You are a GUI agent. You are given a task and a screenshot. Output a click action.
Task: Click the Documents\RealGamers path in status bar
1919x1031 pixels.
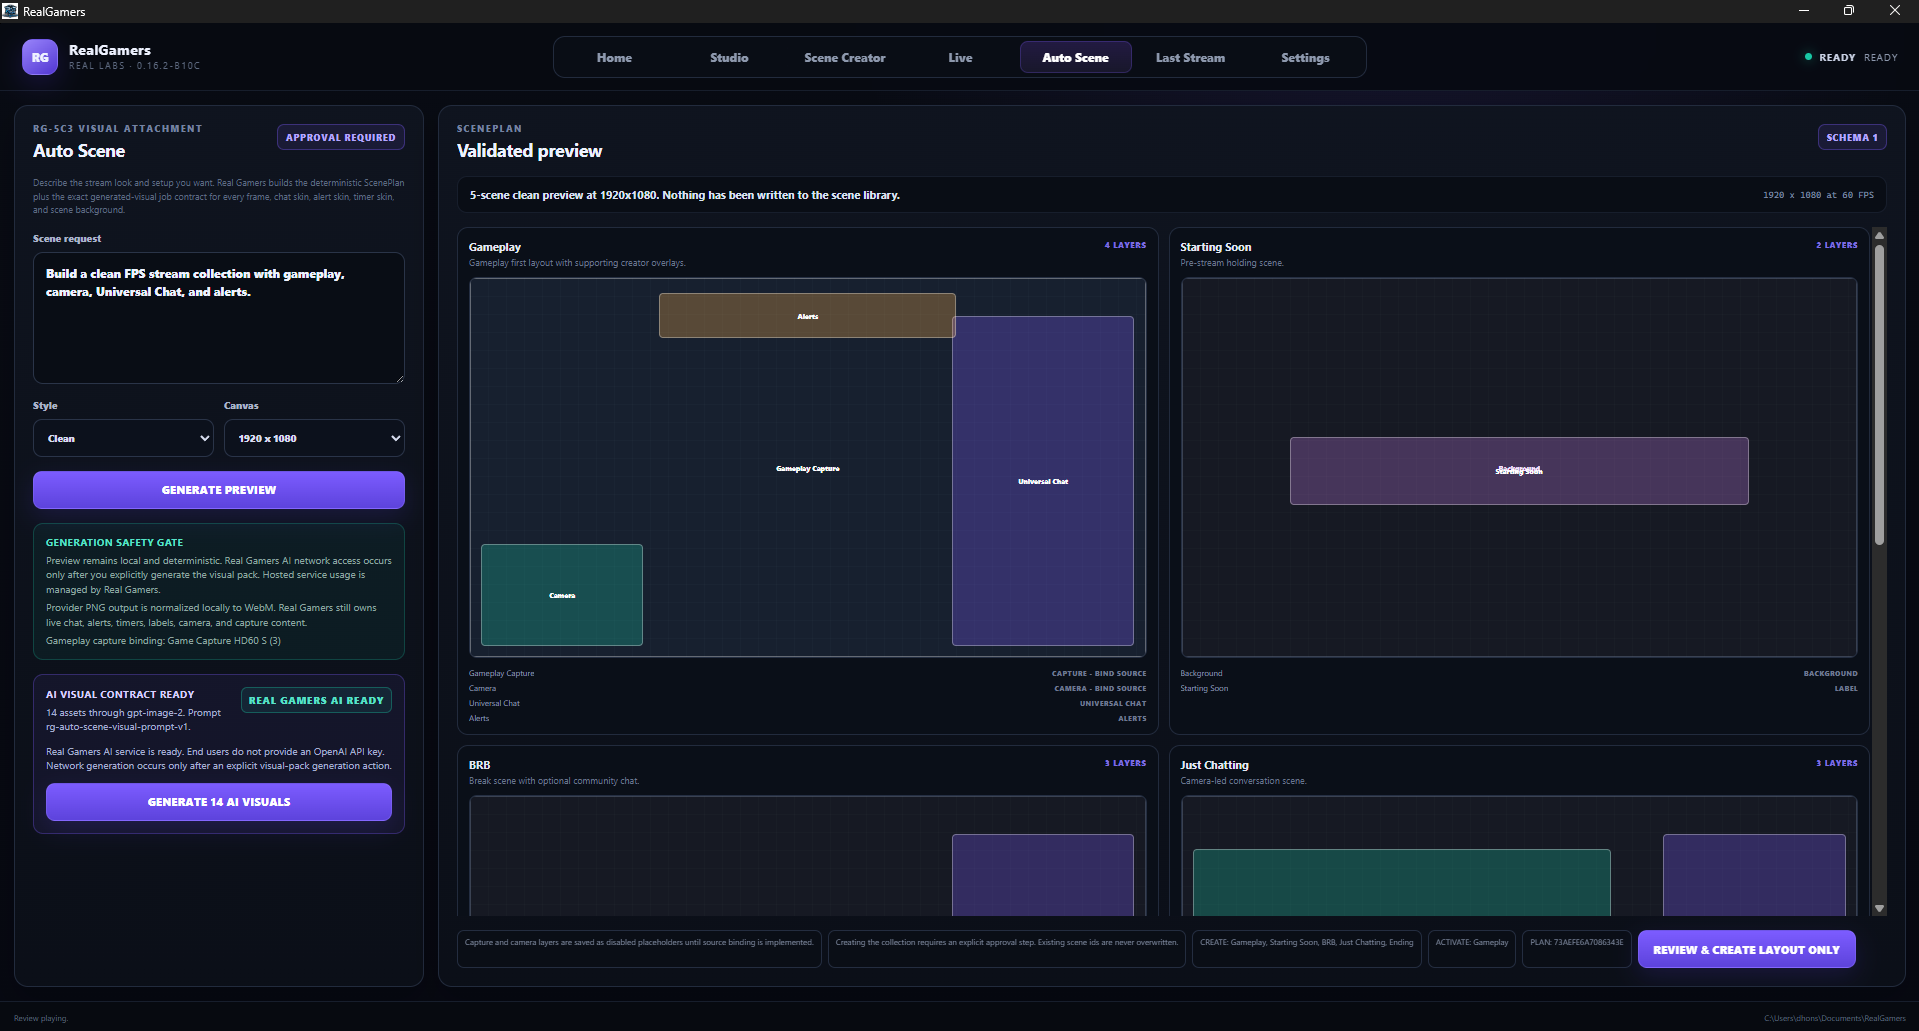1835,1019
